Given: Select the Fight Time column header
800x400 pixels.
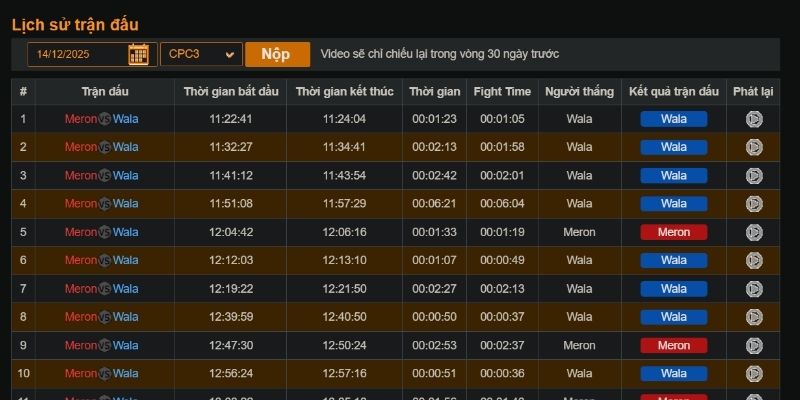Looking at the screenshot, I should click(x=502, y=92).
